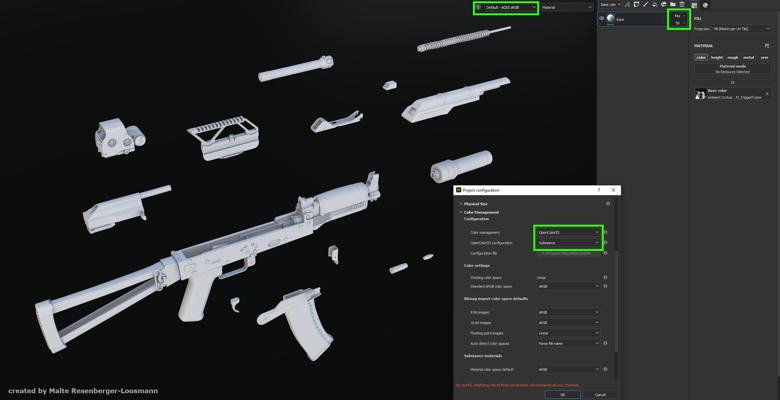The image size is (780, 400).
Task: Toggle the rough channel button
Action: 733,58
